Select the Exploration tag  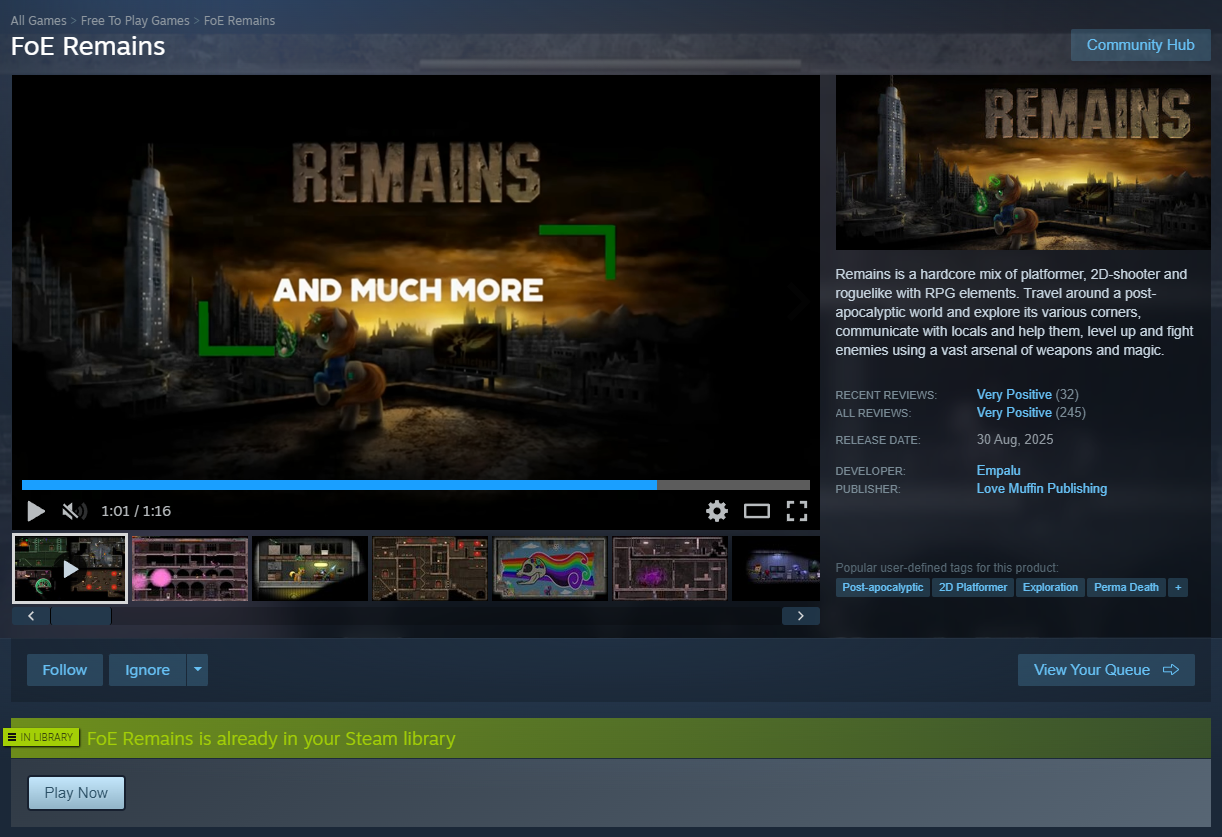pos(1051,588)
